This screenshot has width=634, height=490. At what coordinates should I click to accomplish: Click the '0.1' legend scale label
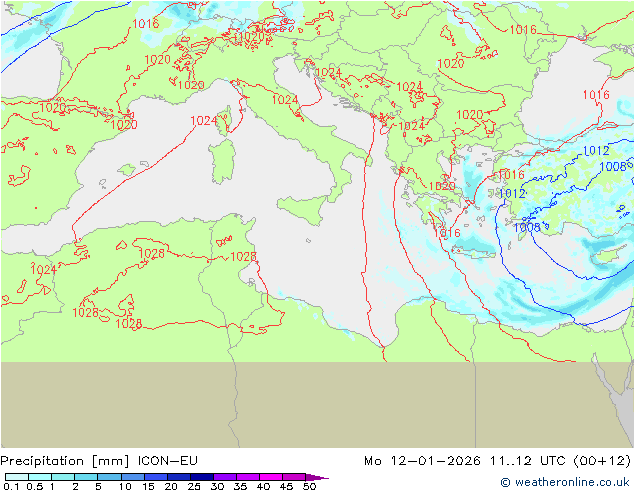11,486
